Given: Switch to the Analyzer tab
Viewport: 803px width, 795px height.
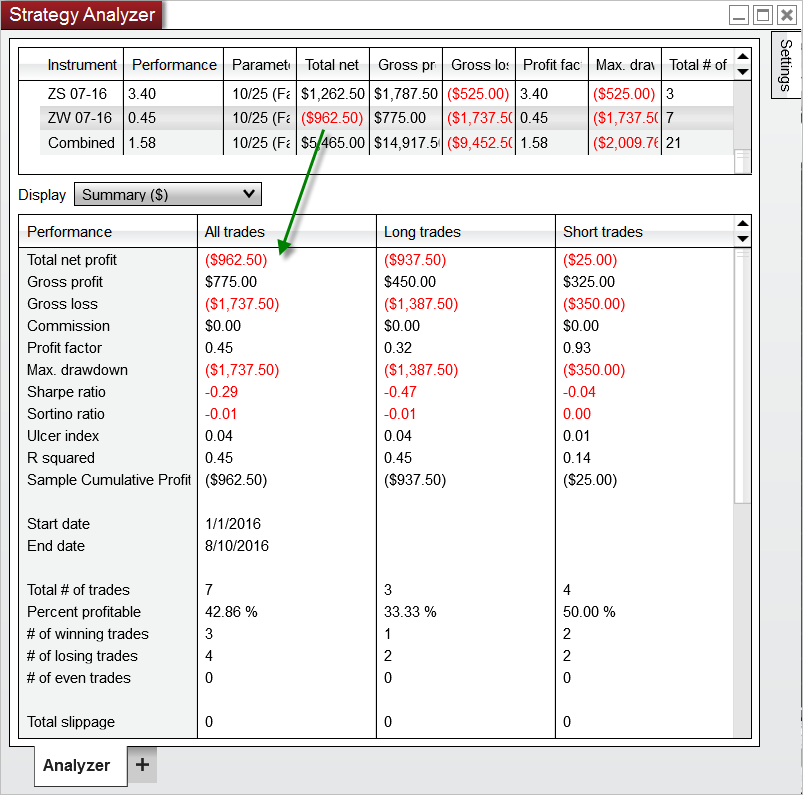Looking at the screenshot, I should point(79,764).
